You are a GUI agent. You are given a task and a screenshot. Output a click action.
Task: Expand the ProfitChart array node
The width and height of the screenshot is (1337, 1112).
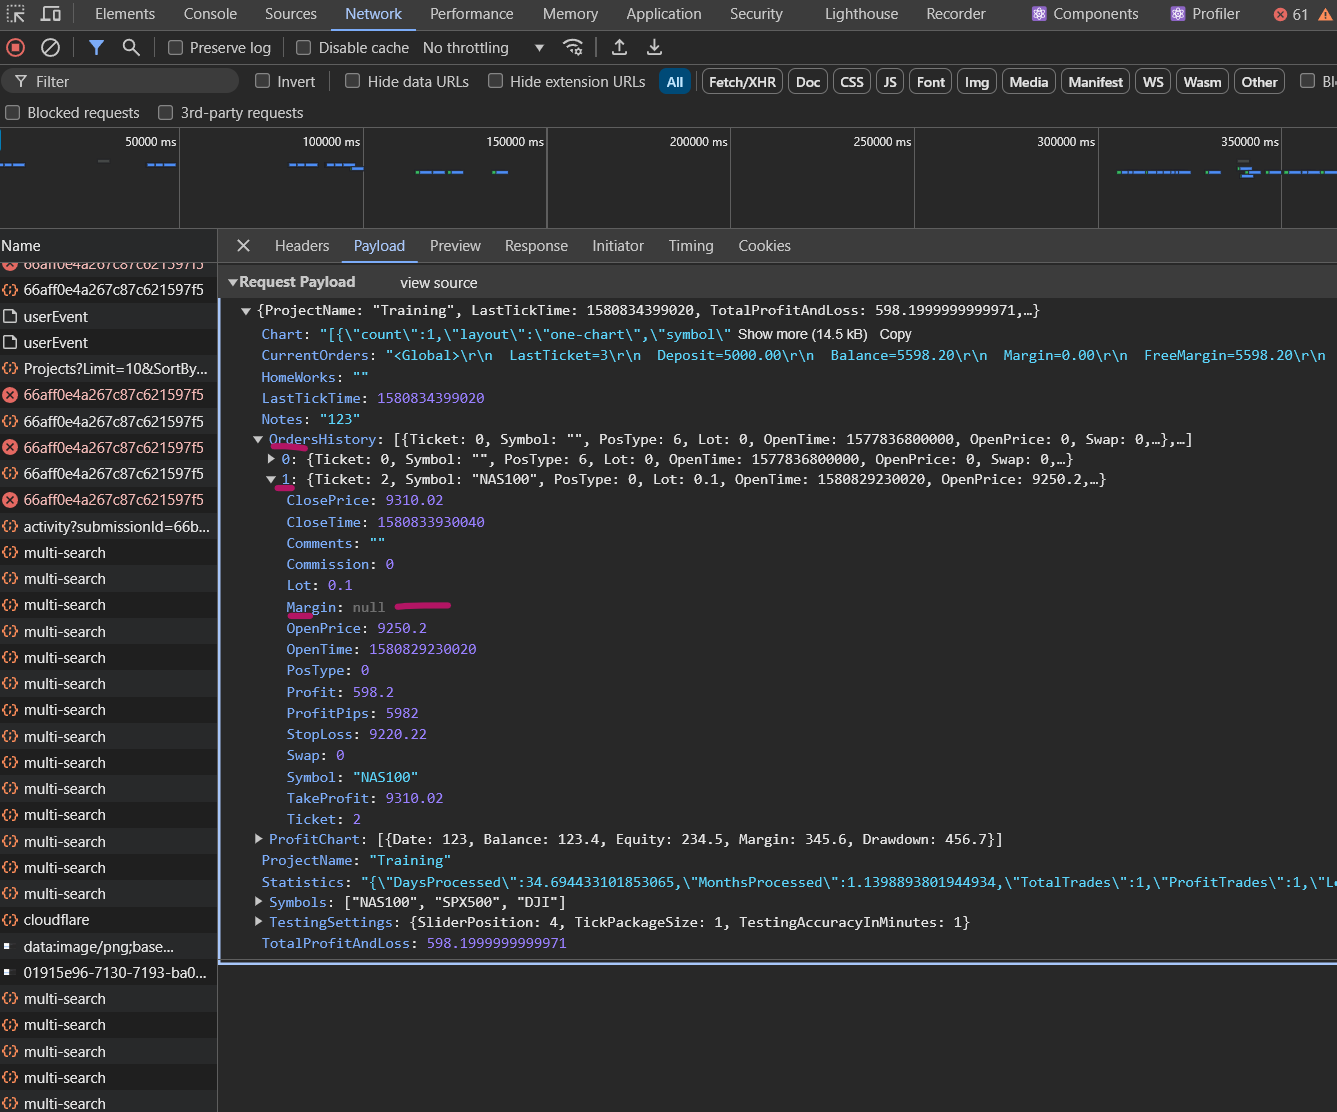click(x=259, y=839)
